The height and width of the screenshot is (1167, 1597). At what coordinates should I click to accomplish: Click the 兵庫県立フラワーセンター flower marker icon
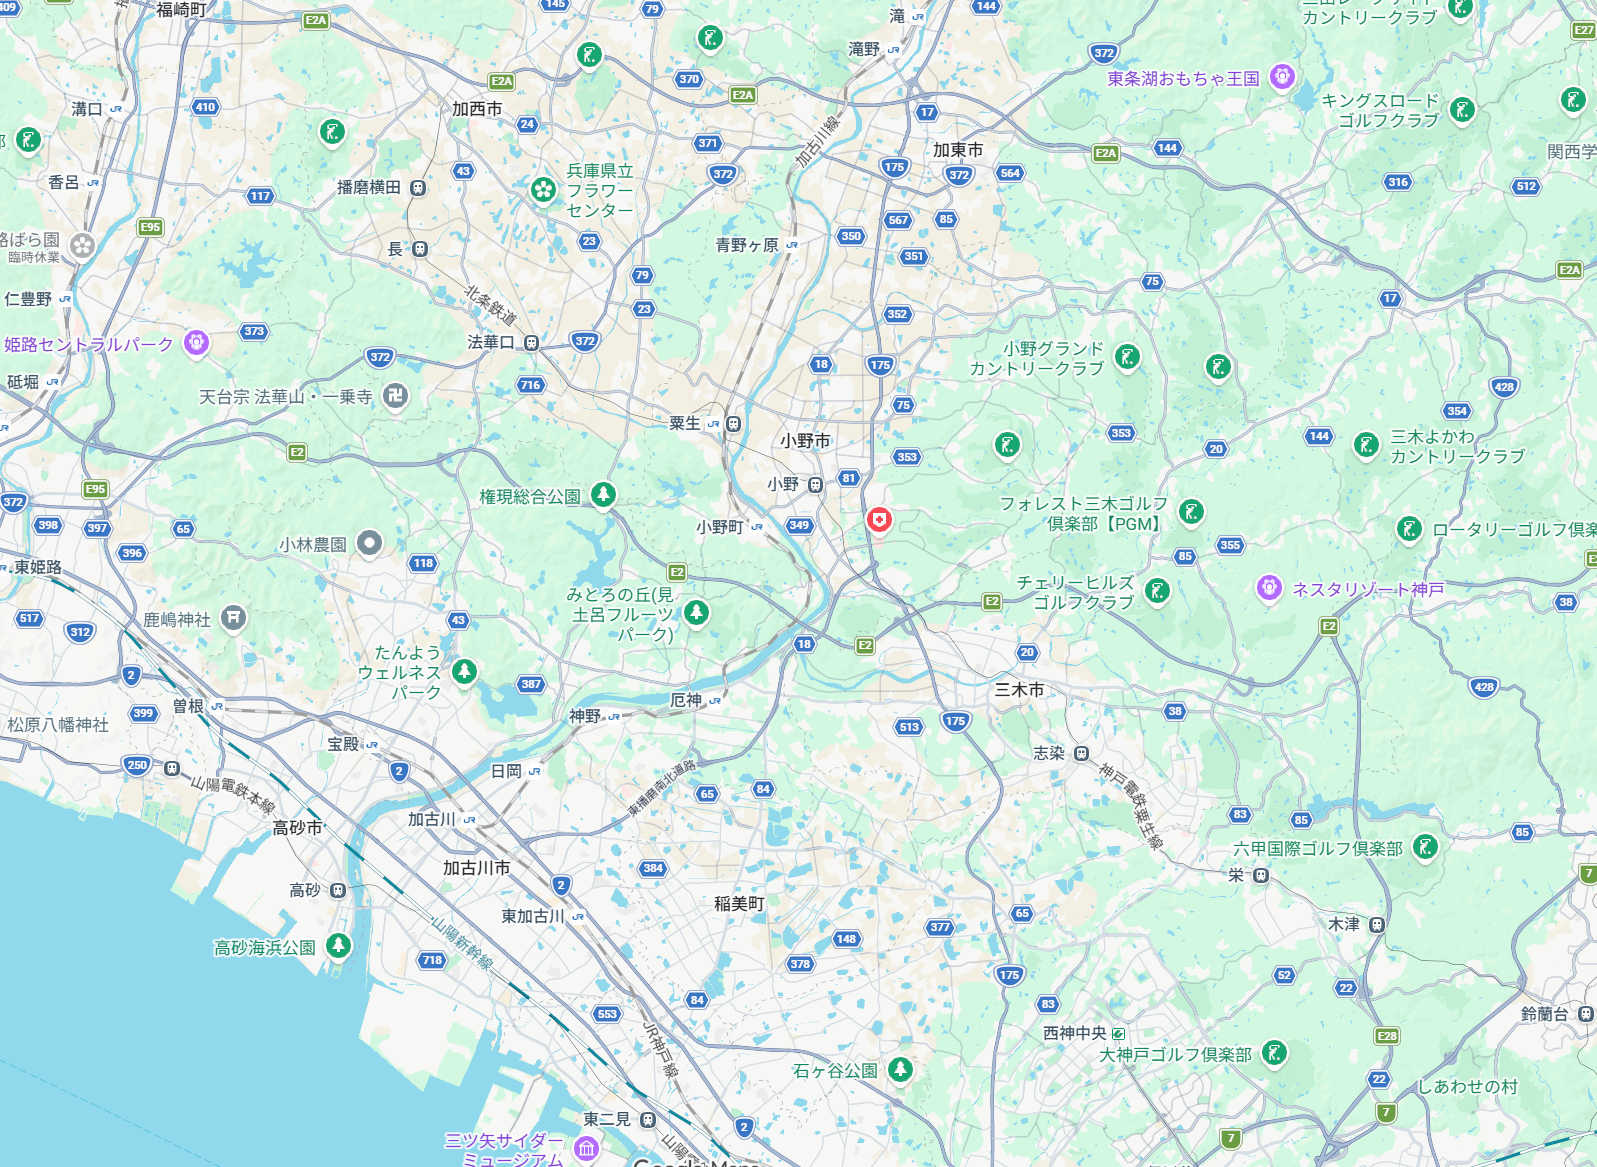pyautogui.click(x=543, y=189)
